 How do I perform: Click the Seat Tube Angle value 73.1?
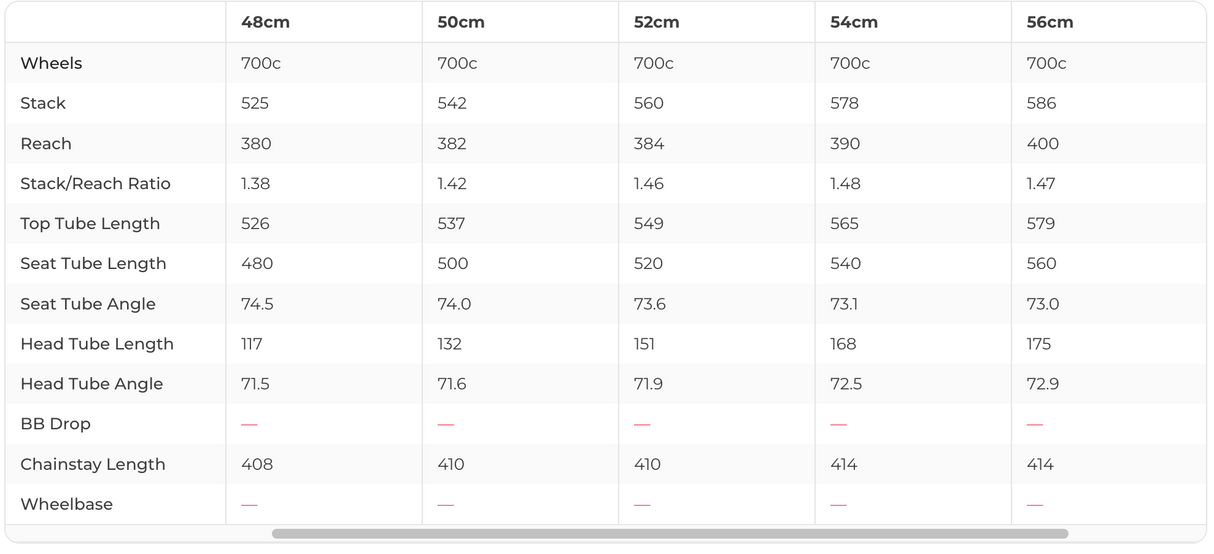click(x=844, y=304)
